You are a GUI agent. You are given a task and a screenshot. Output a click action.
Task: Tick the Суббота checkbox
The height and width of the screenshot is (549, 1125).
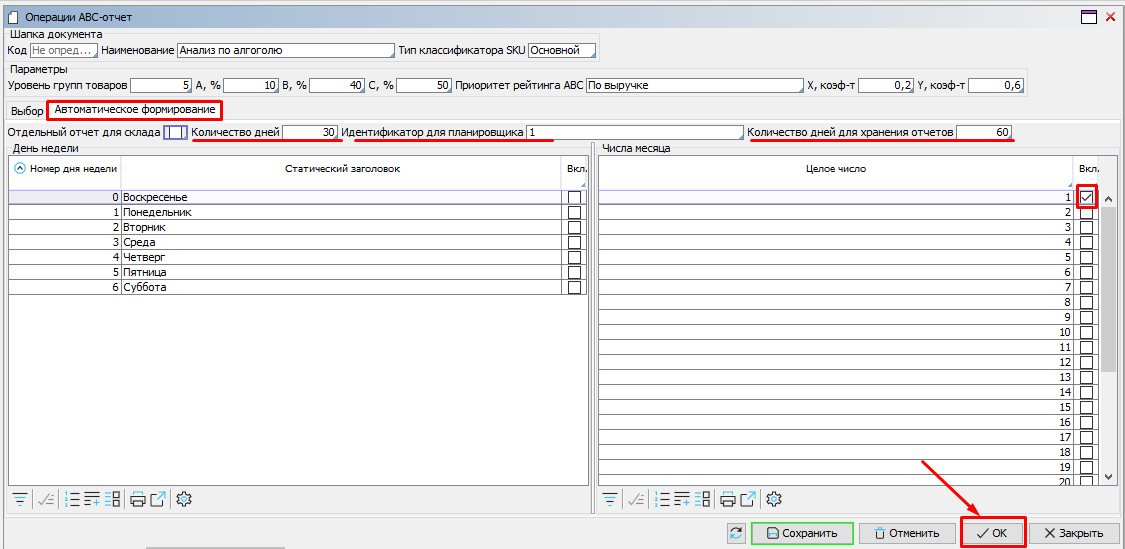pyautogui.click(x=574, y=288)
